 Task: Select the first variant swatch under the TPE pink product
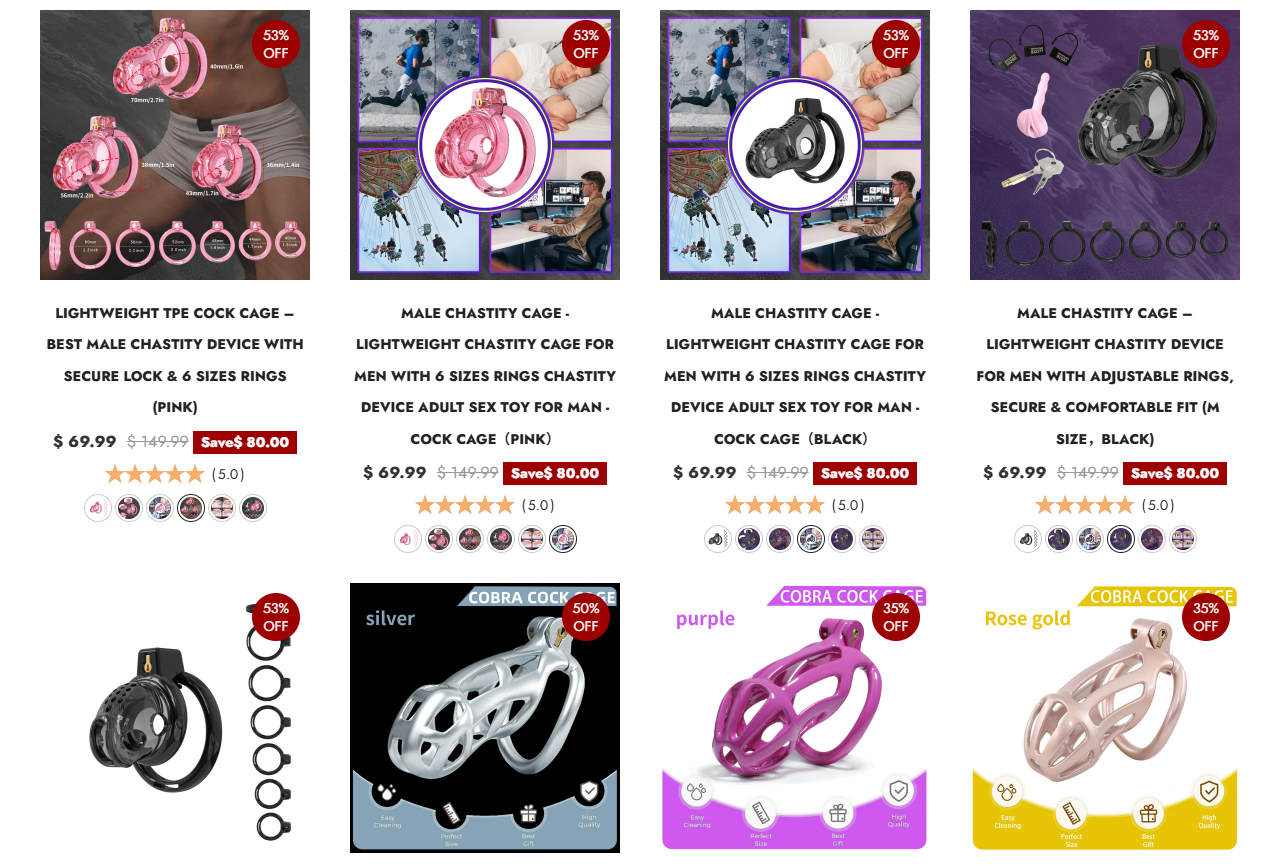coord(98,508)
